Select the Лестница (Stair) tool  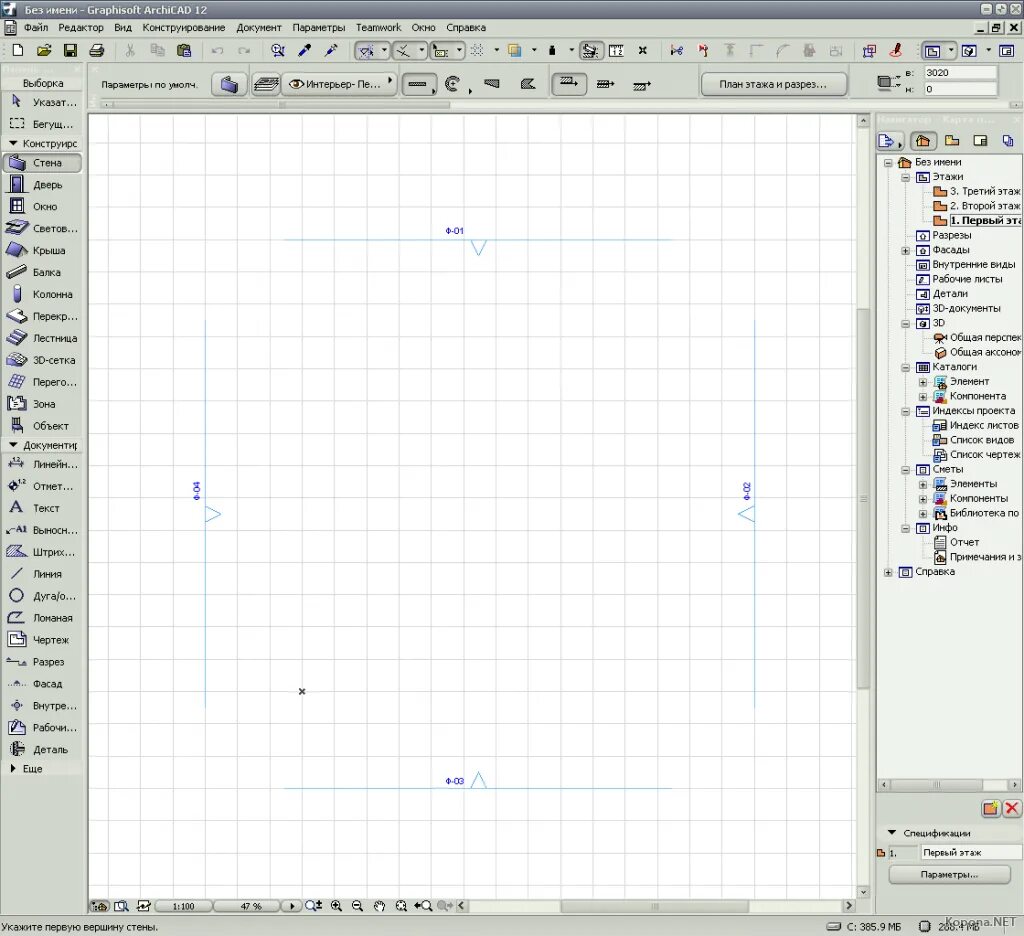pyautogui.click(x=43, y=338)
